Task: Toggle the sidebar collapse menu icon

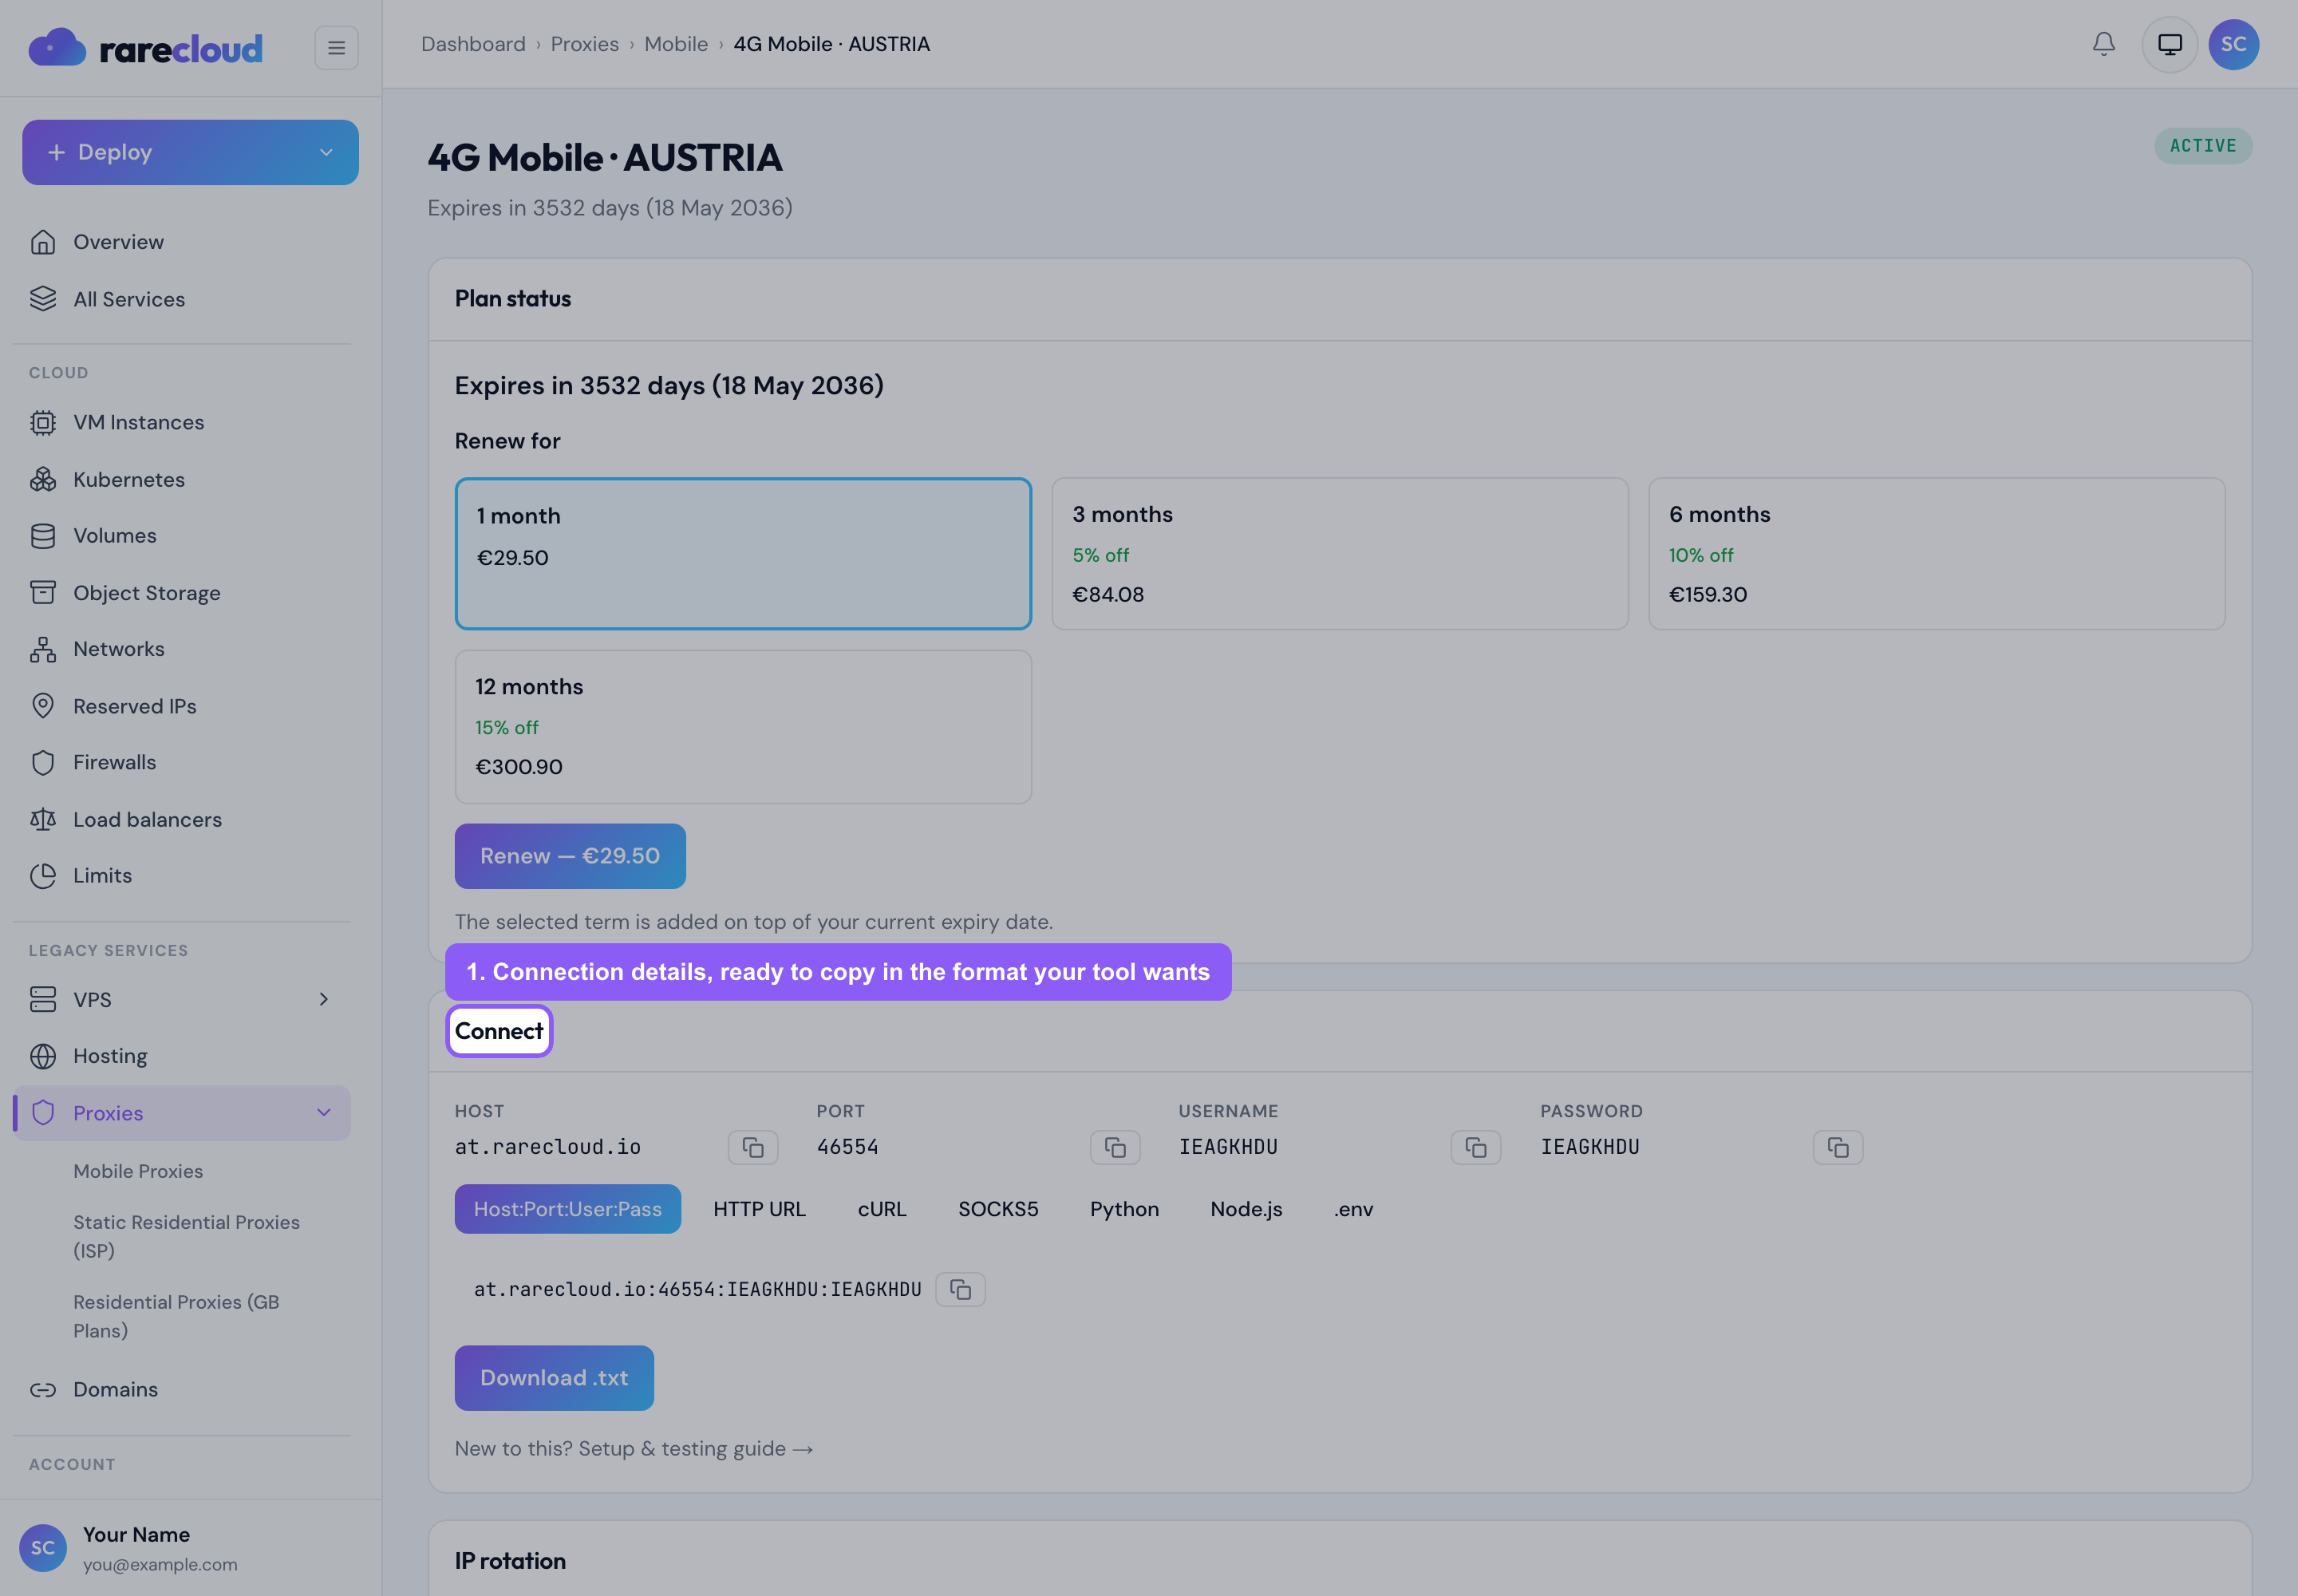Action: click(336, 47)
